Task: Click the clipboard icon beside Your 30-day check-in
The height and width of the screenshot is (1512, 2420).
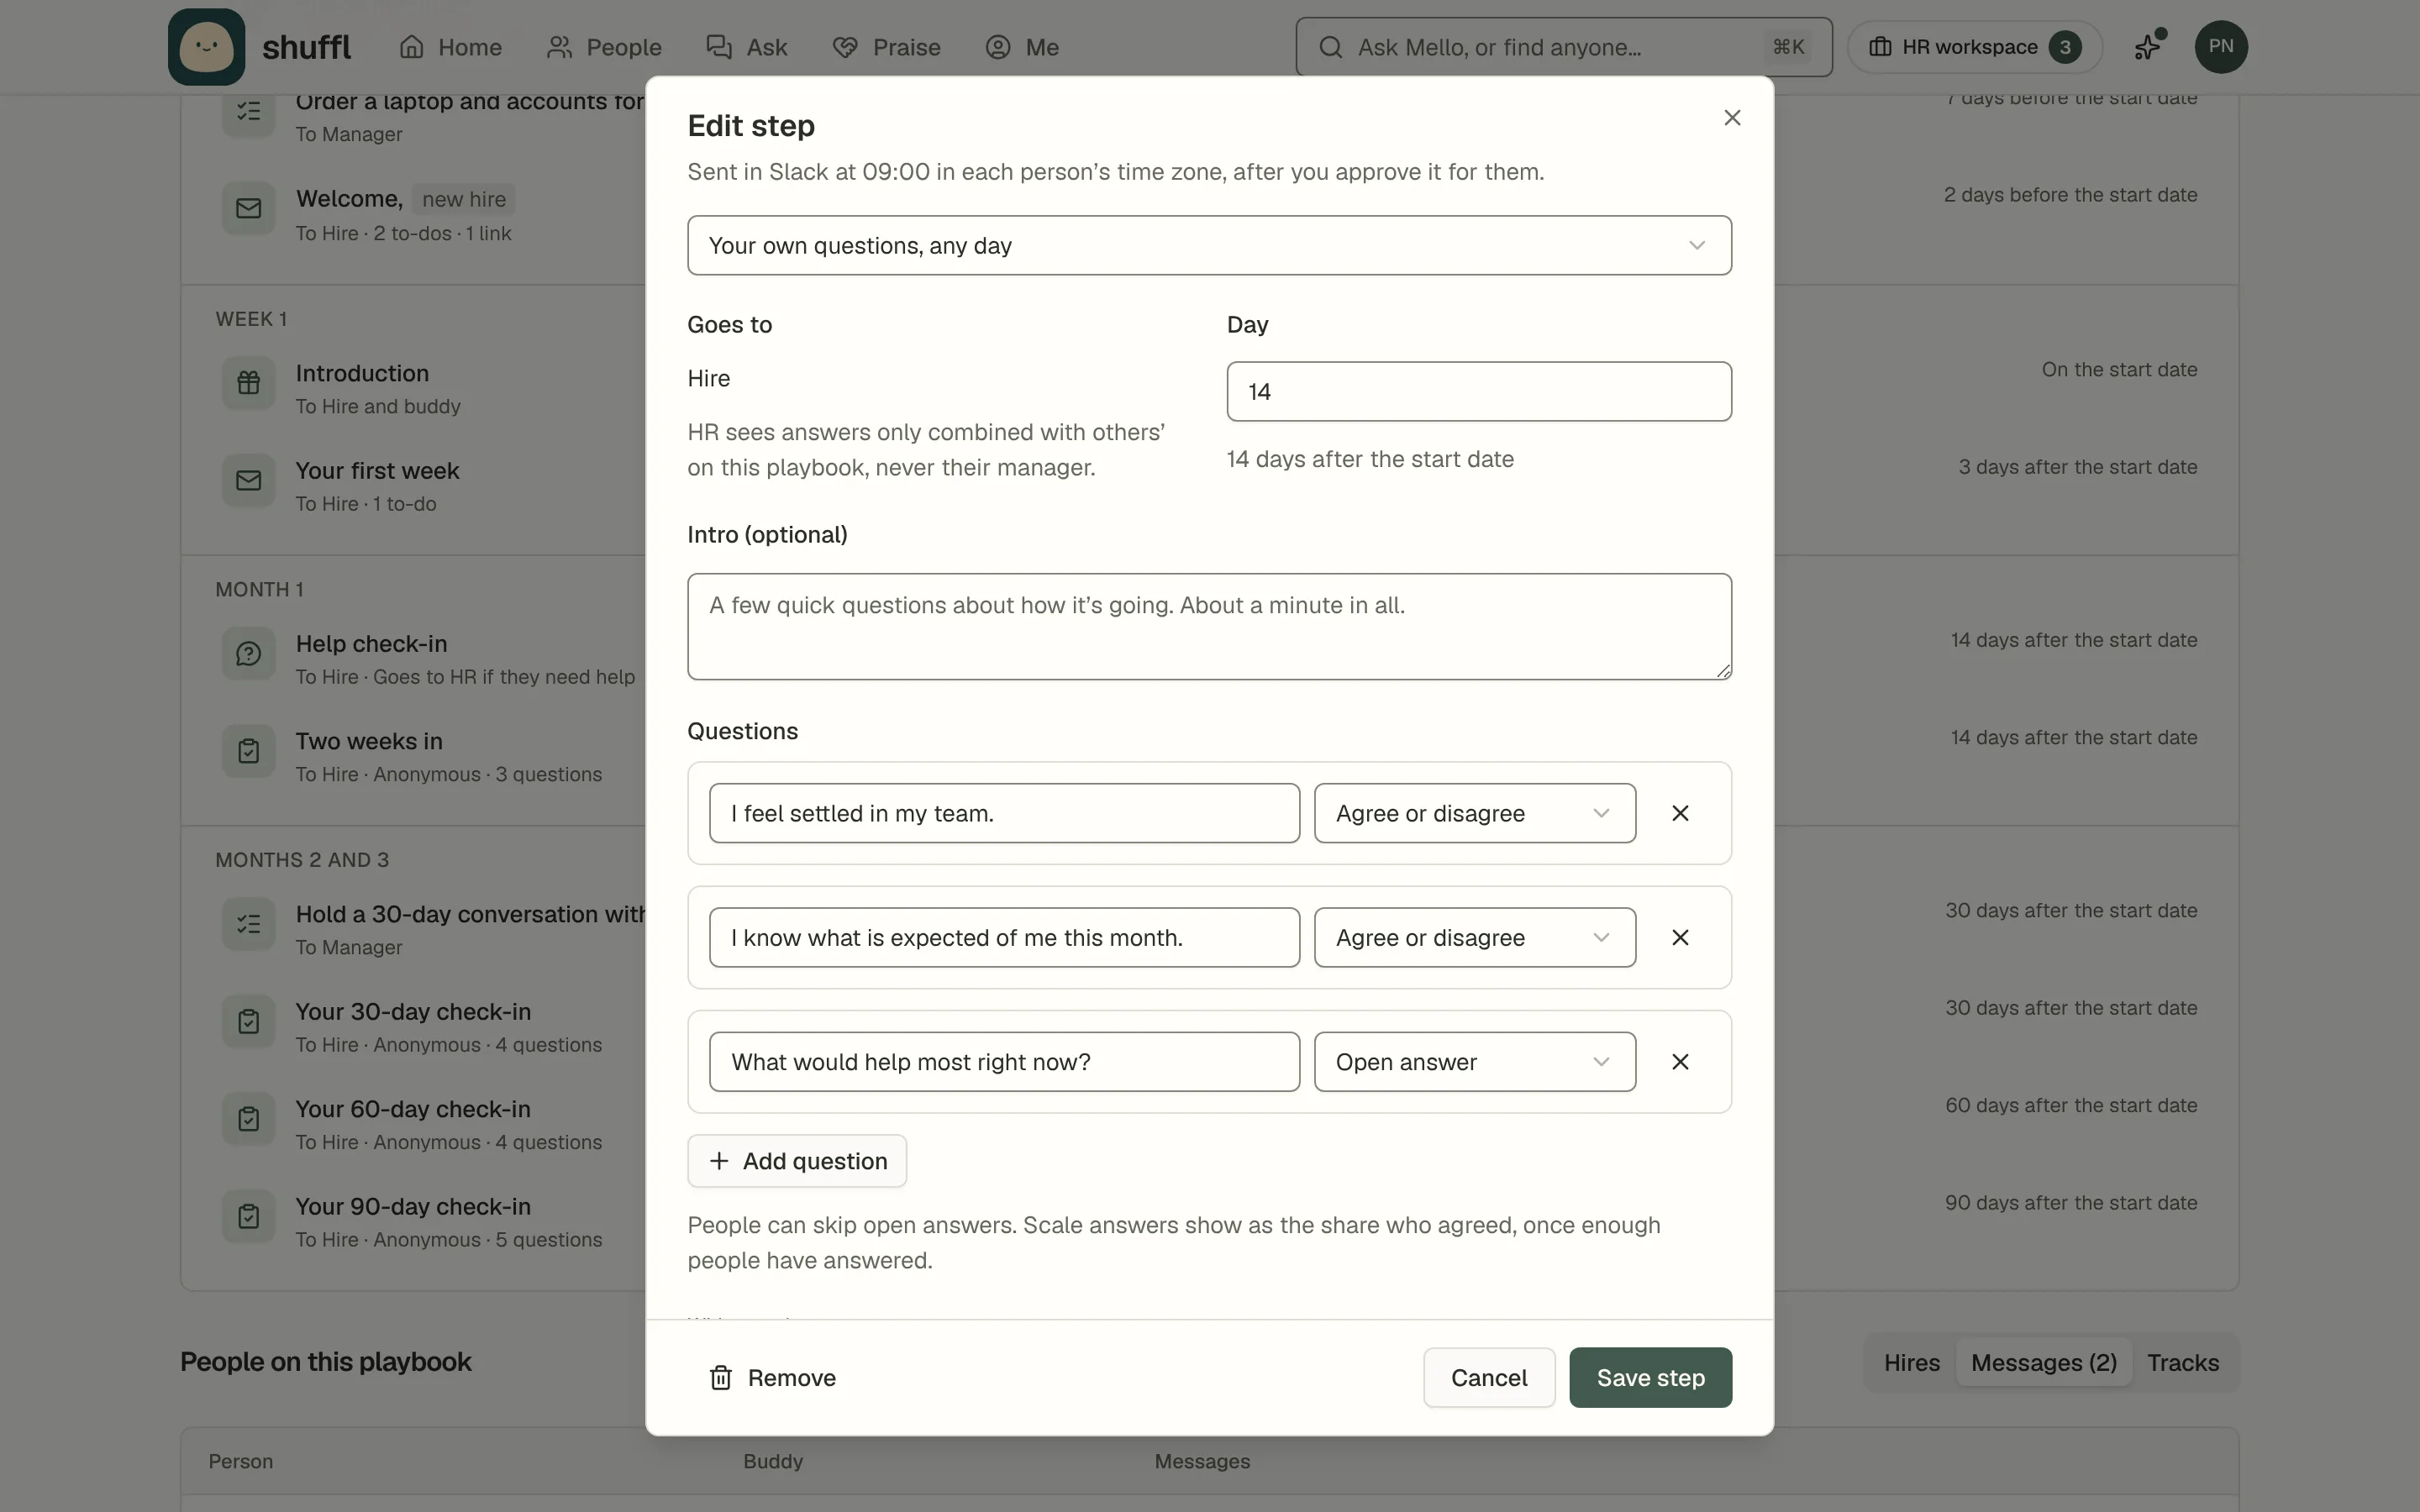Action: [x=248, y=1022]
